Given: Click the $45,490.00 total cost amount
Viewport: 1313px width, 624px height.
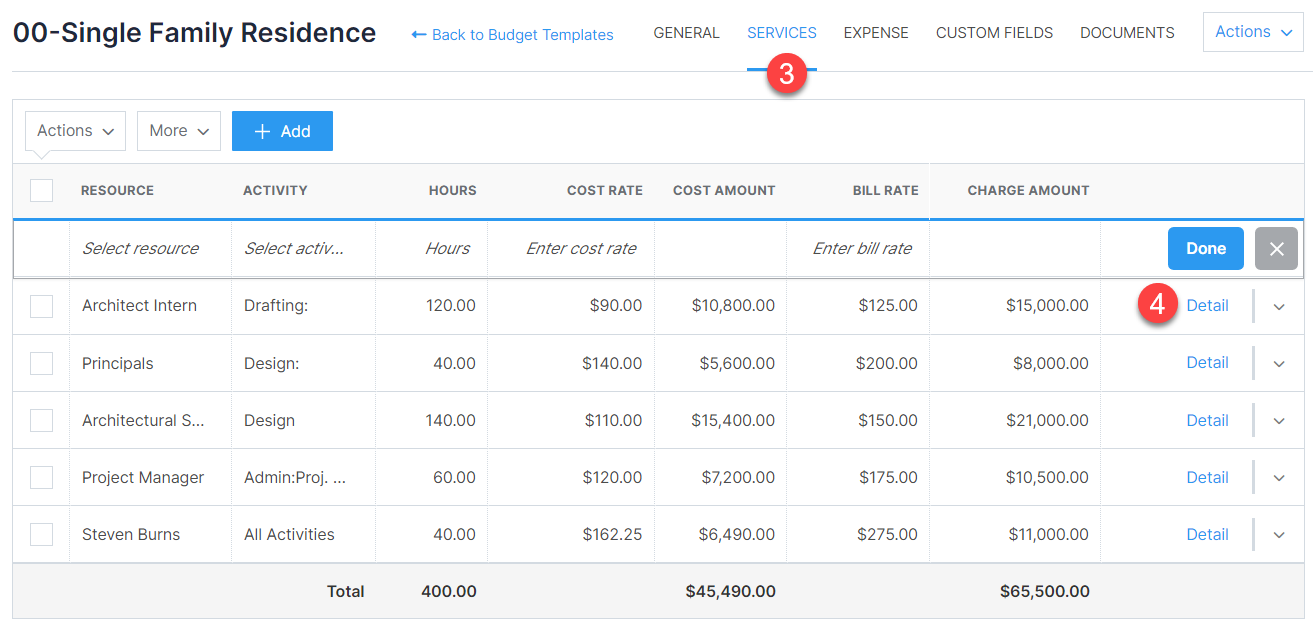Looking at the screenshot, I should pyautogui.click(x=730, y=591).
